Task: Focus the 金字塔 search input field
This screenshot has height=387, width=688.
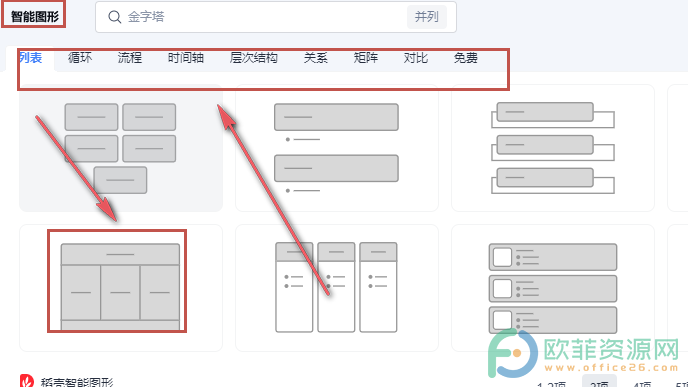Action: (x=276, y=17)
